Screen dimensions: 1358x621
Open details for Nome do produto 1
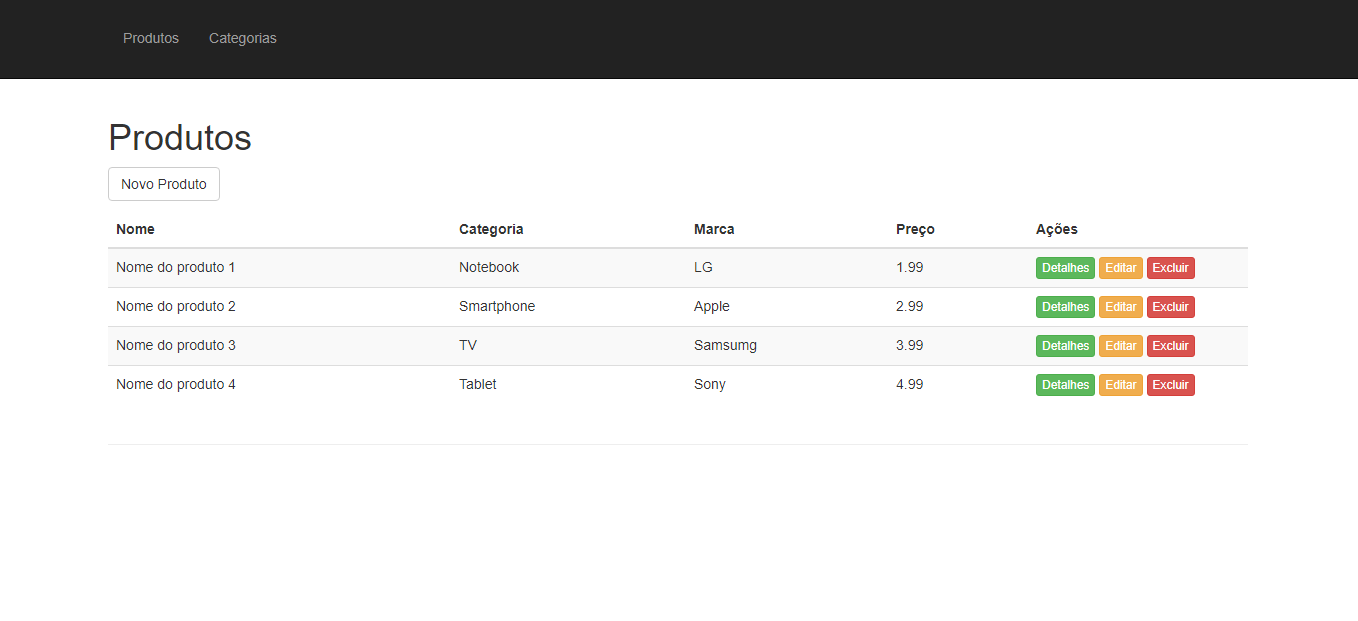click(x=1064, y=267)
